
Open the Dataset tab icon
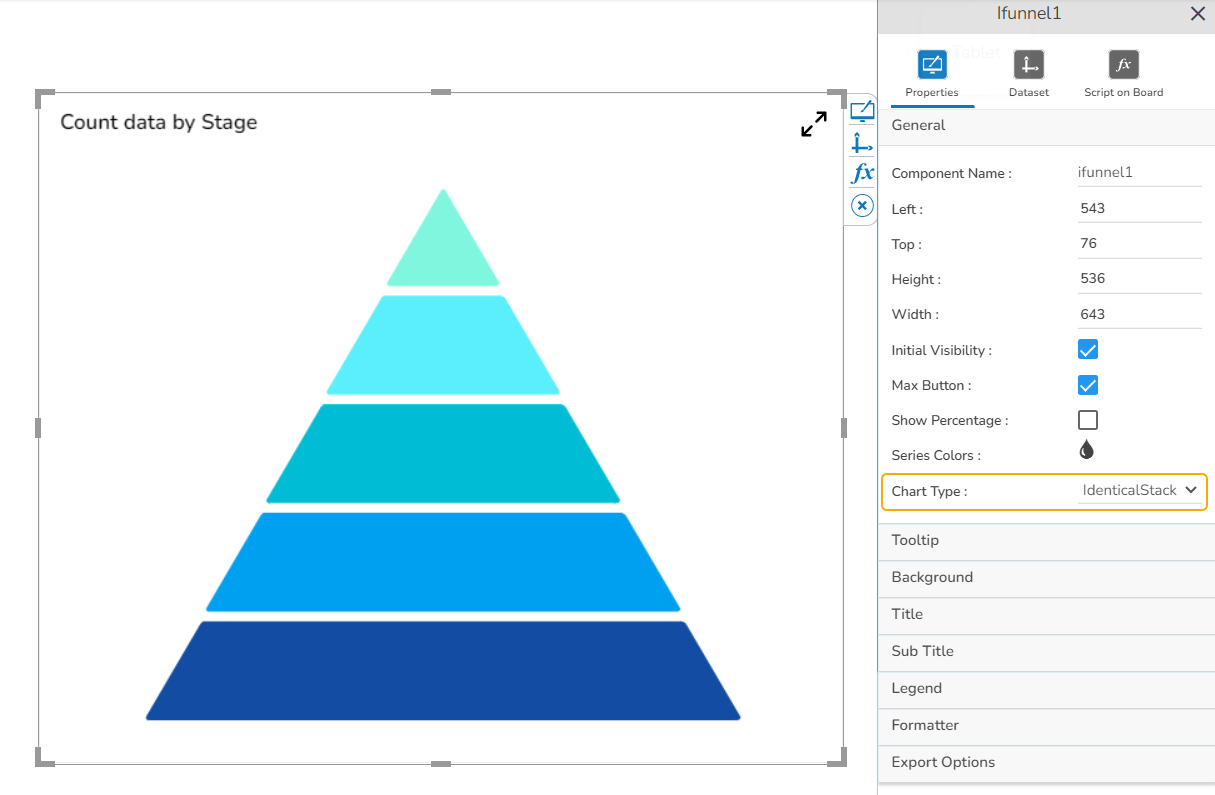pyautogui.click(x=1029, y=65)
